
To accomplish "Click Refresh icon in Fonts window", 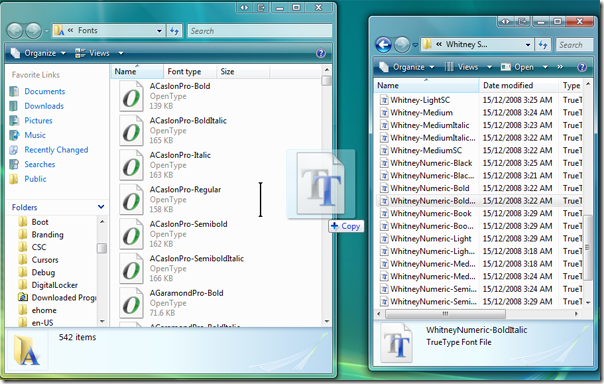I will [x=174, y=31].
